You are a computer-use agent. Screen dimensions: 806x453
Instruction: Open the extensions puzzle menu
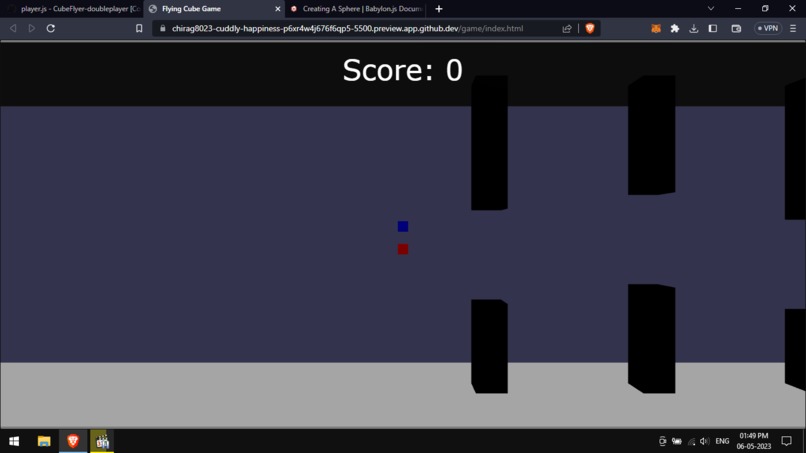pos(675,28)
